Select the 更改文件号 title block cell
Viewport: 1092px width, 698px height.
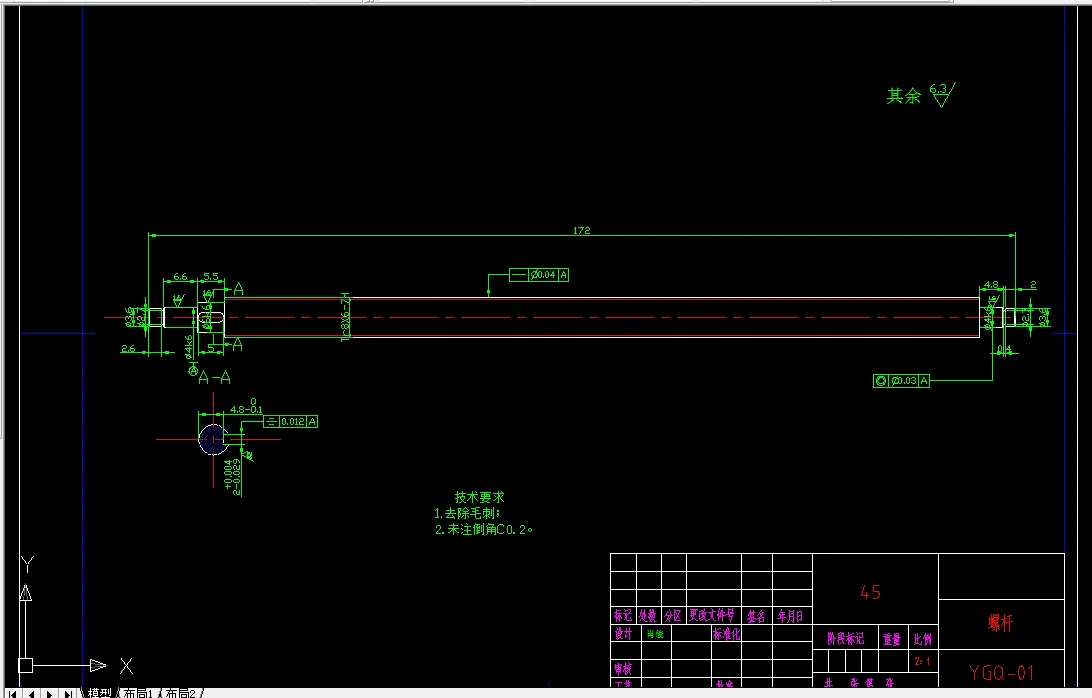[x=712, y=615]
